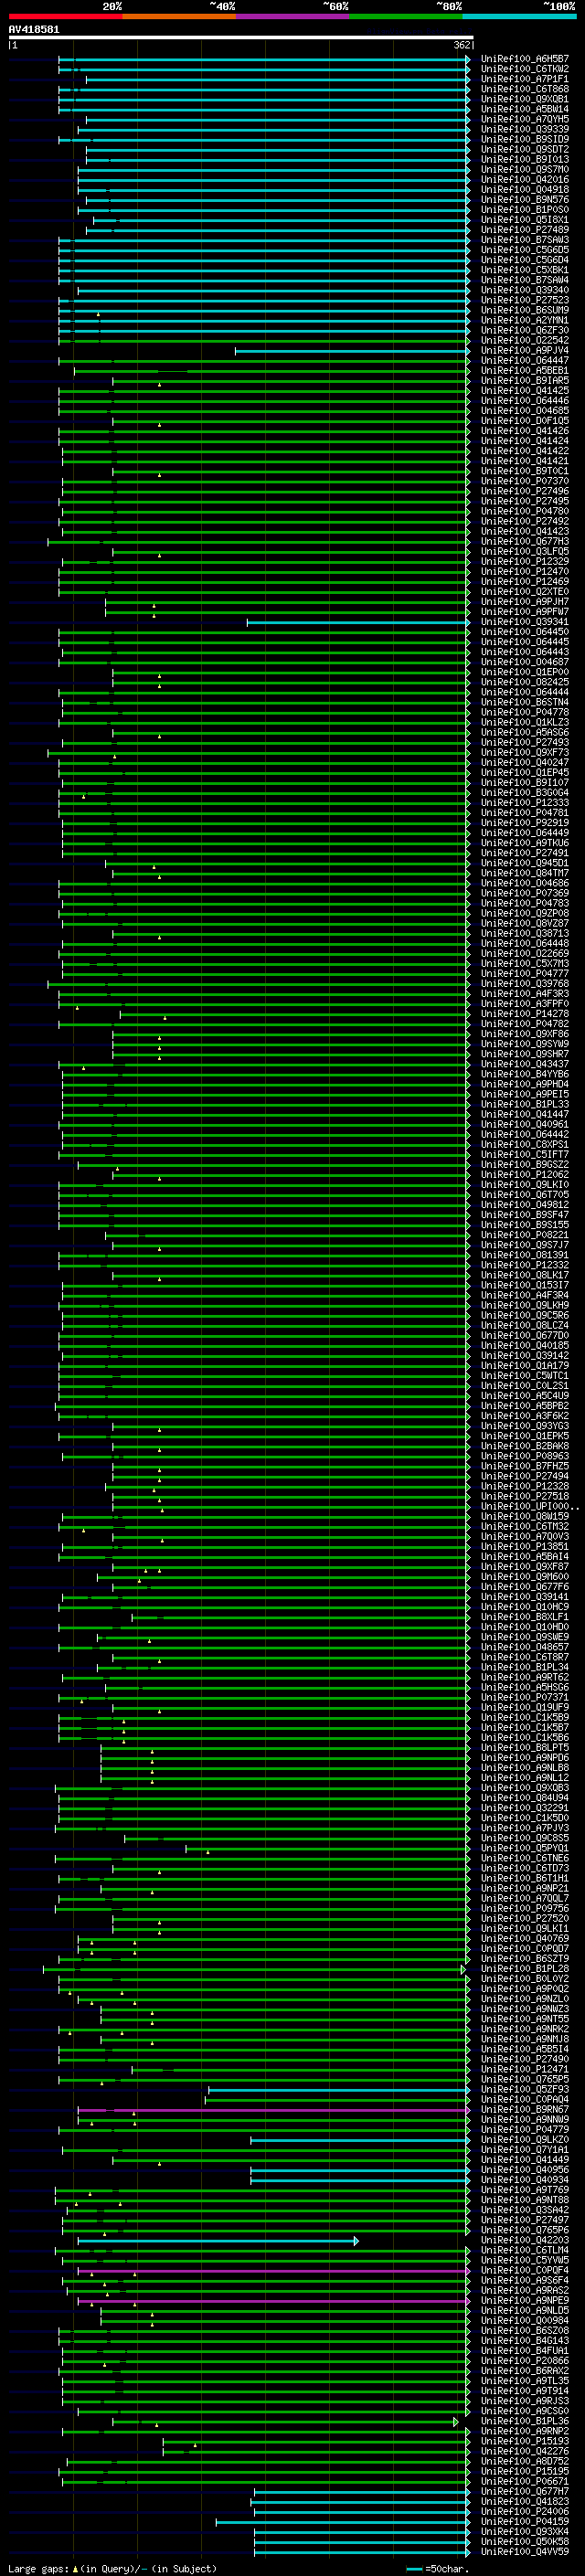Click the red ~20% identity legend bar
The width and height of the screenshot is (585, 2576).
(x=65, y=16)
